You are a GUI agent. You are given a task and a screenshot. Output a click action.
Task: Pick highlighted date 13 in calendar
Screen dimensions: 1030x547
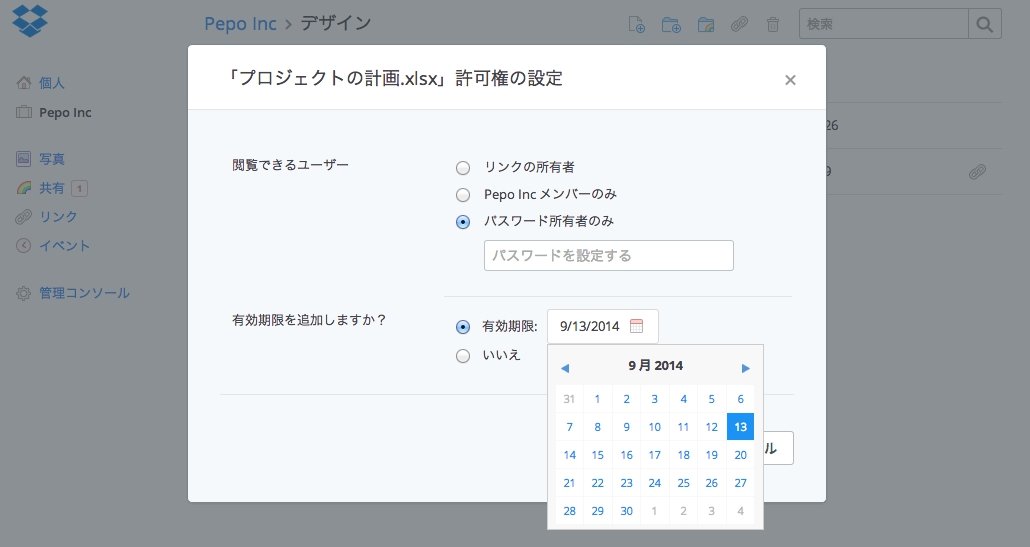tap(740, 427)
